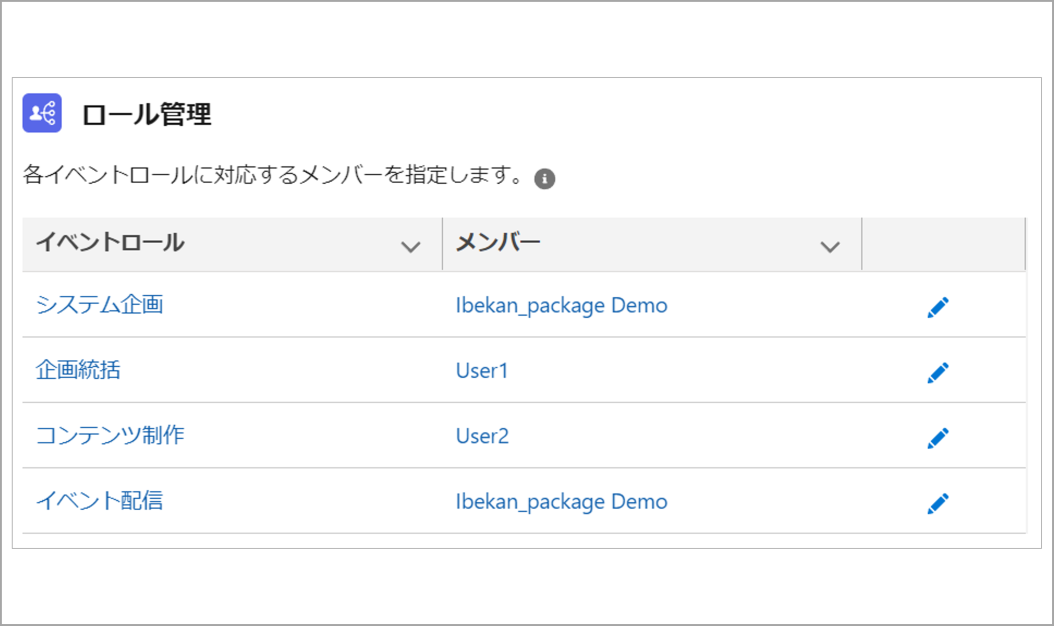View the User2 member profile link
This screenshot has height=626, width=1054.
coord(482,435)
